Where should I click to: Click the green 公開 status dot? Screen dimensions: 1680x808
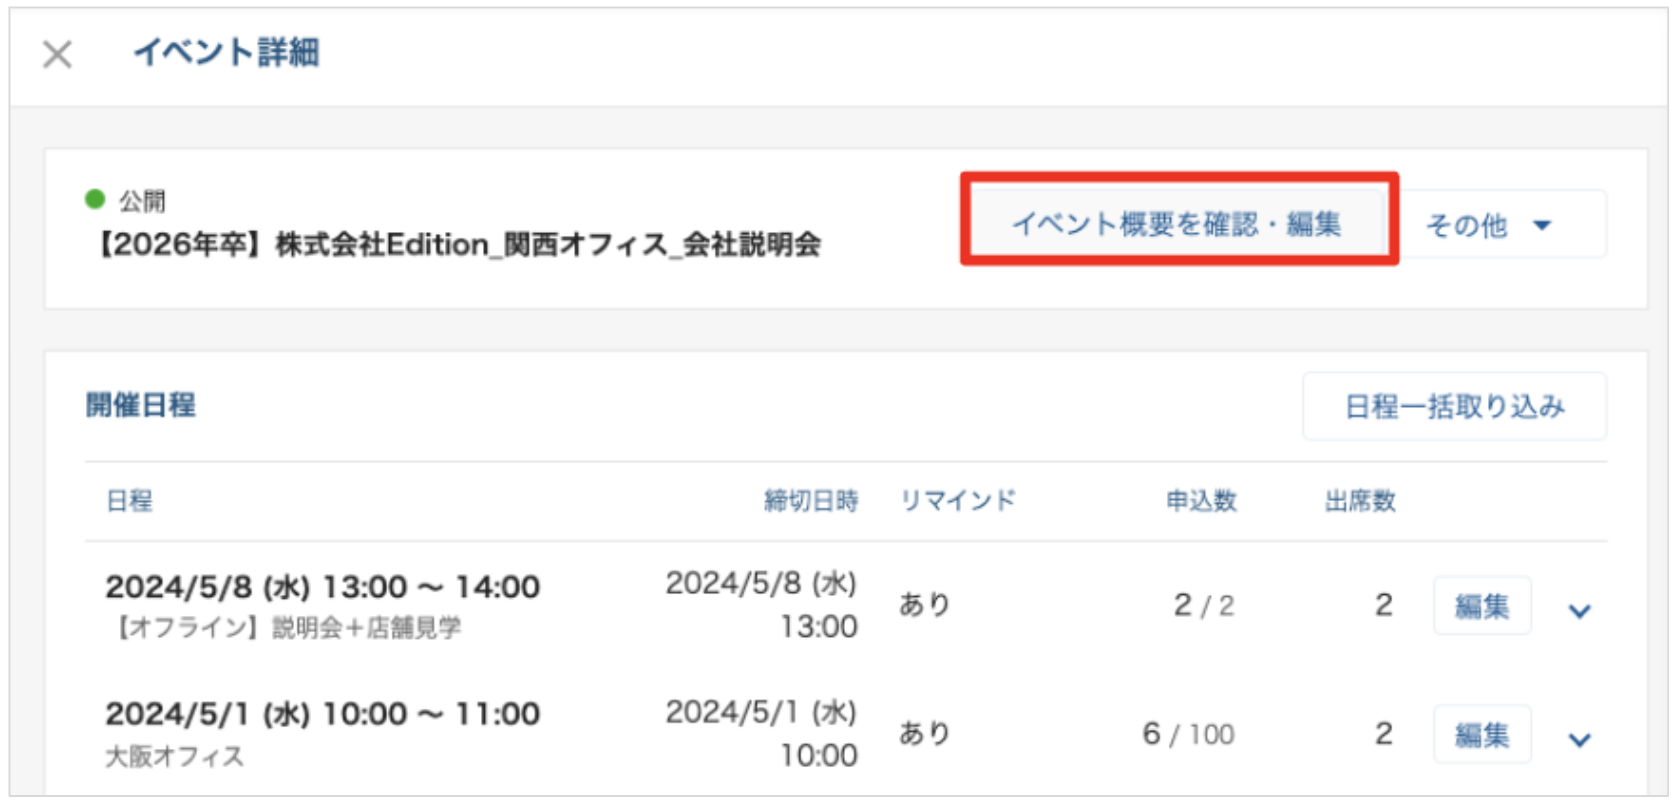[x=95, y=200]
